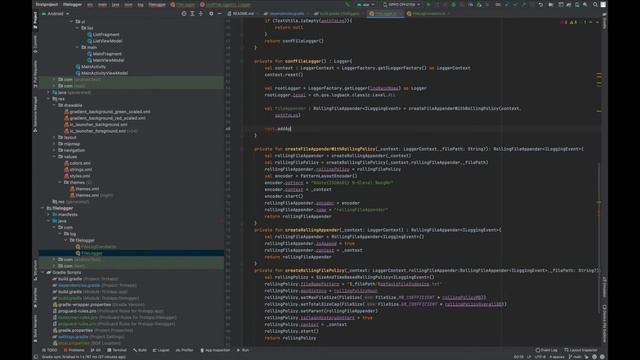The image size is (640, 360).
Task: Select ListFragment in project tree
Action: pyautogui.click(x=106, y=35)
